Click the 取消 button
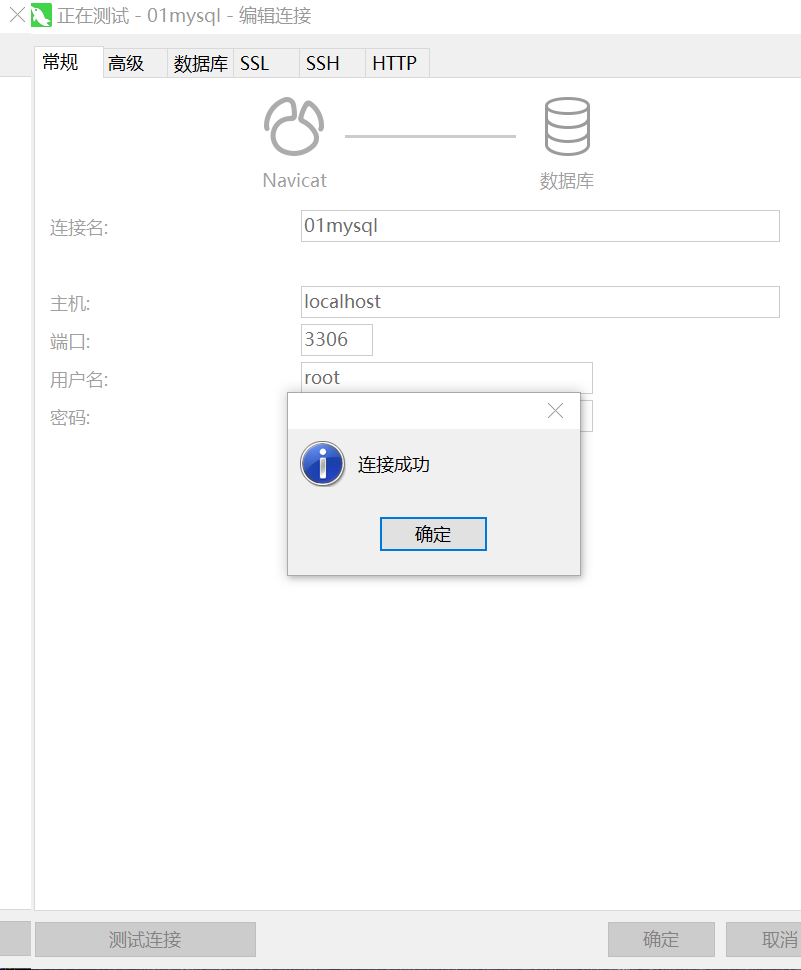Viewport: 801px width, 970px height. (764, 940)
